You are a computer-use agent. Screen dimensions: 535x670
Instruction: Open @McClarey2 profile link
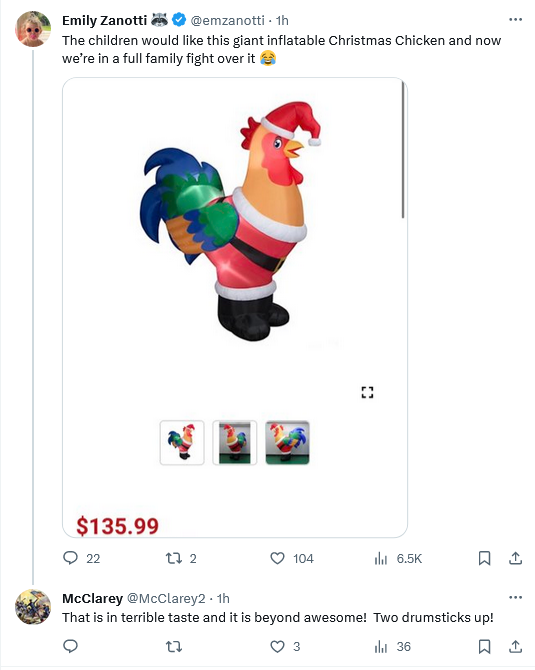(x=166, y=598)
